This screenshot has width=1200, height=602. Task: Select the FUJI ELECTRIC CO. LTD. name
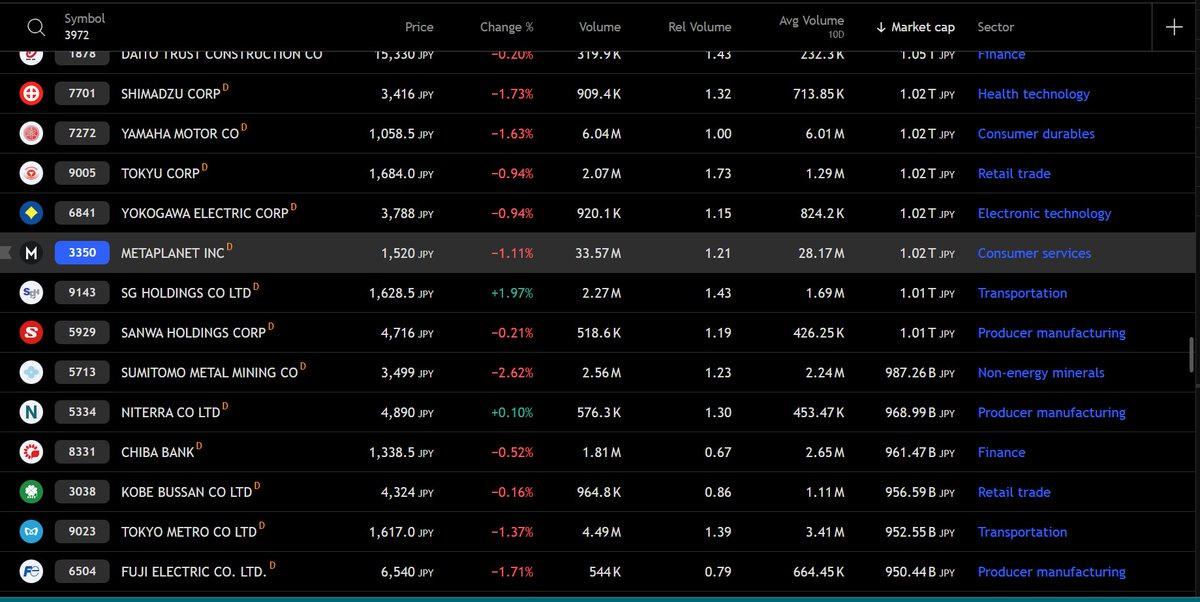[194, 573]
